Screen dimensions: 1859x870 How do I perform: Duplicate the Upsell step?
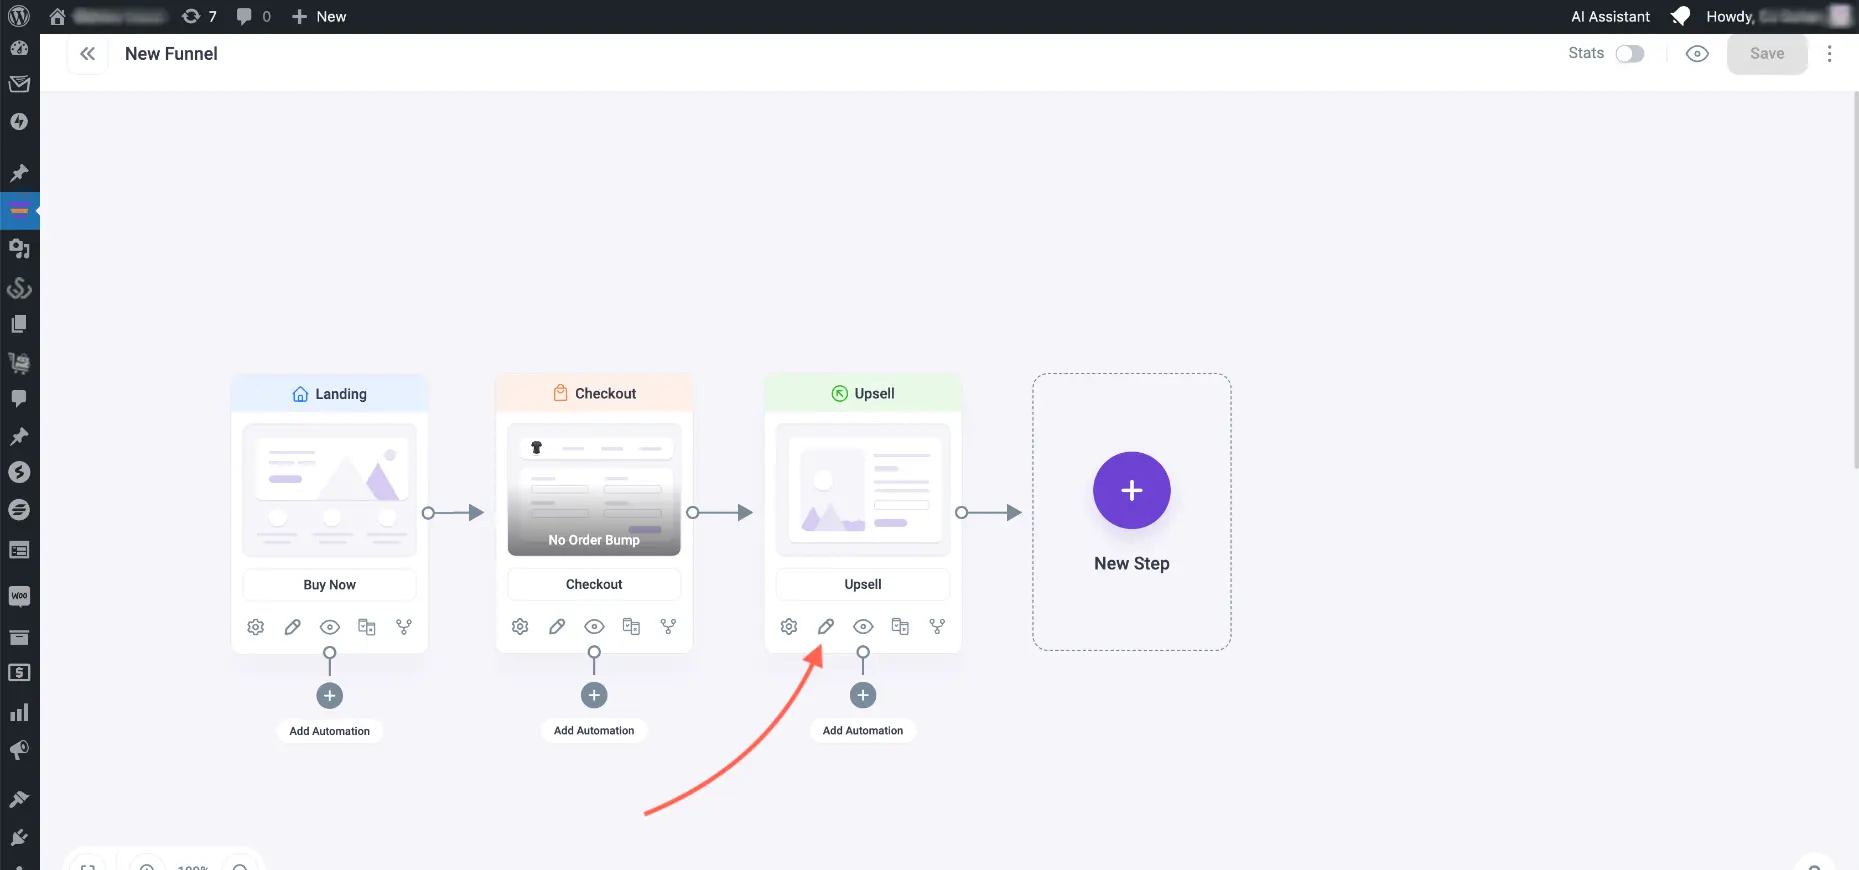click(900, 626)
